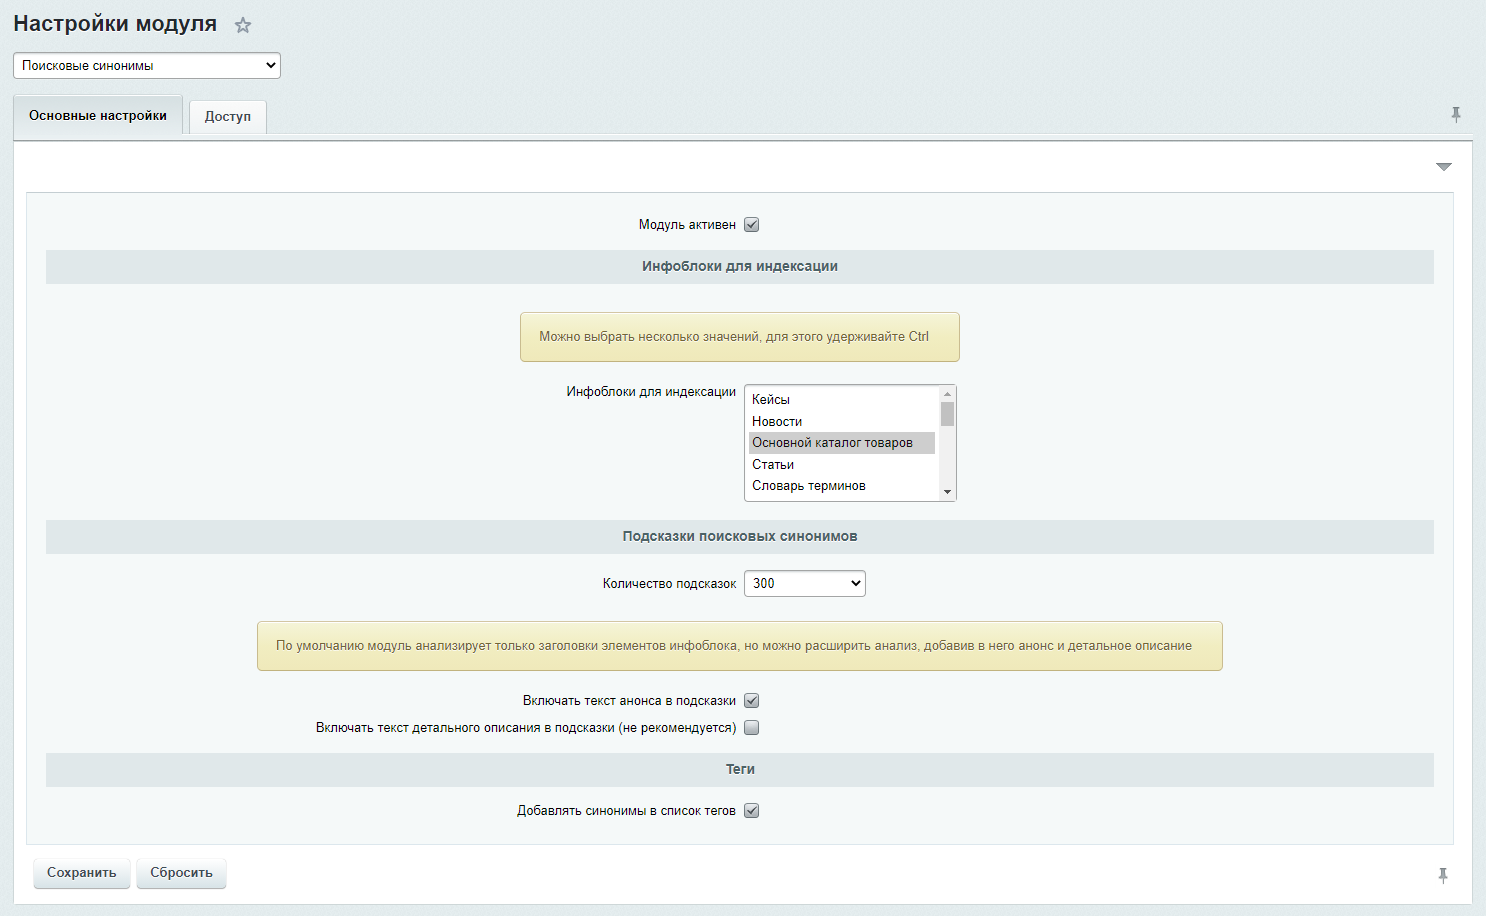Select 'Кейсы' in the infoblock list
The image size is (1486, 916).
tap(771, 400)
